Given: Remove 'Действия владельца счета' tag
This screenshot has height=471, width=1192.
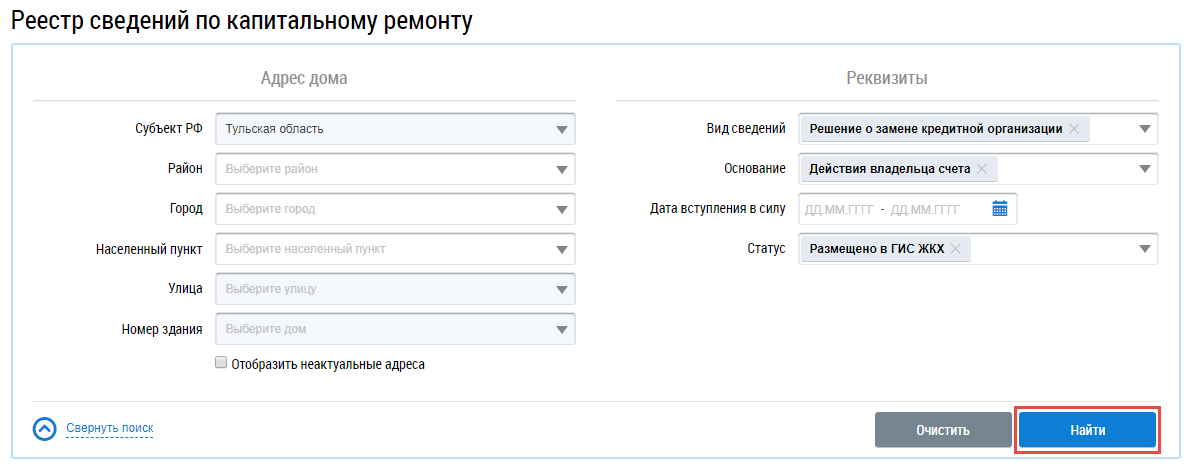Looking at the screenshot, I should click(x=982, y=169).
